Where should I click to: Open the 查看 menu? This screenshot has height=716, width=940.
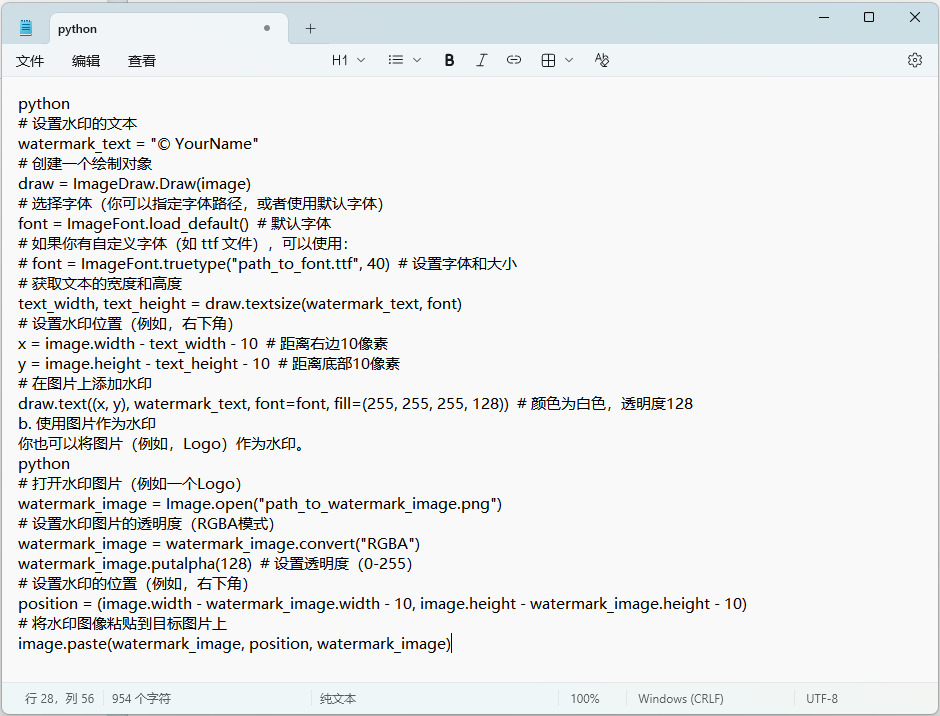(142, 61)
